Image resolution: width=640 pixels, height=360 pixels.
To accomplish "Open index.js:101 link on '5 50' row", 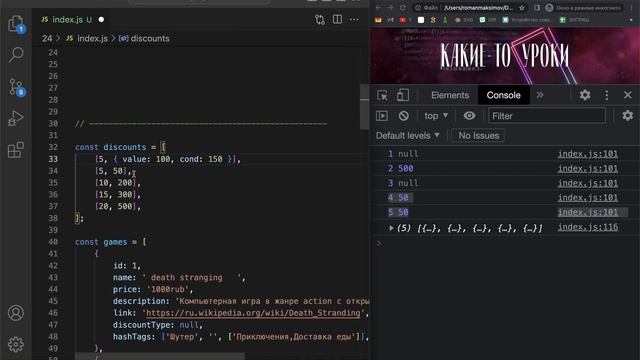I will click(x=588, y=212).
